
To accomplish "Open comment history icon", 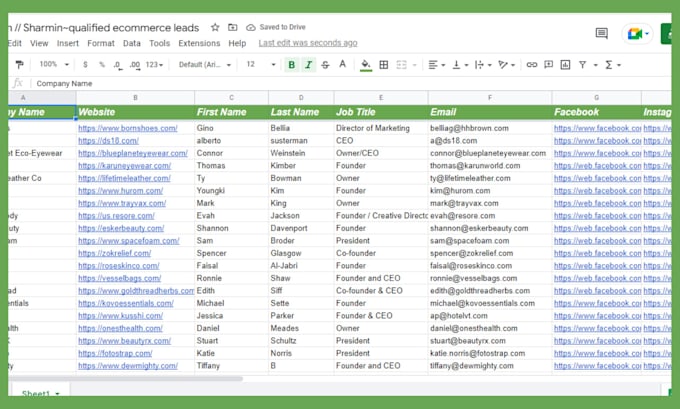I will coord(602,33).
